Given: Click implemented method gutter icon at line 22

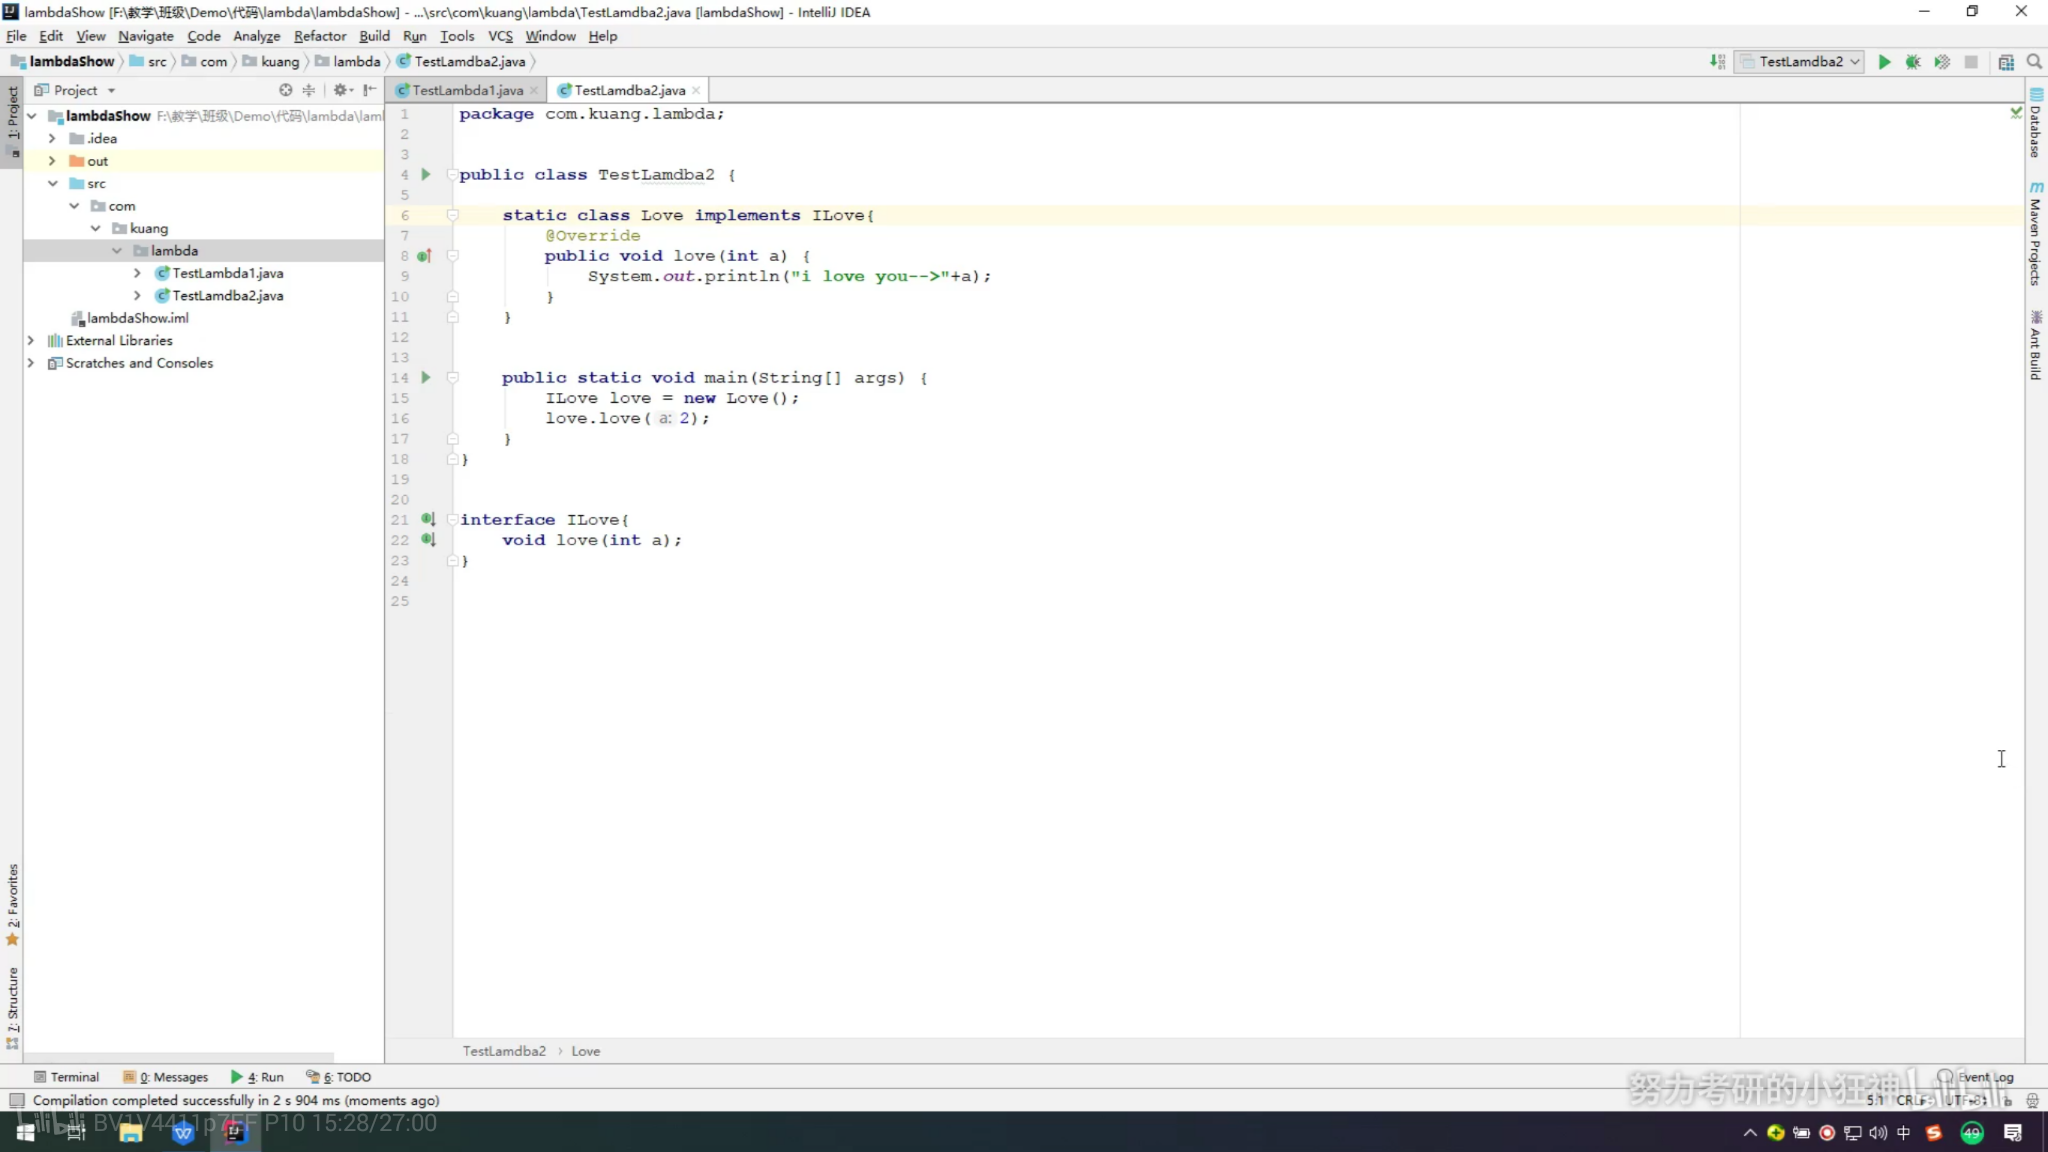Looking at the screenshot, I should (428, 540).
